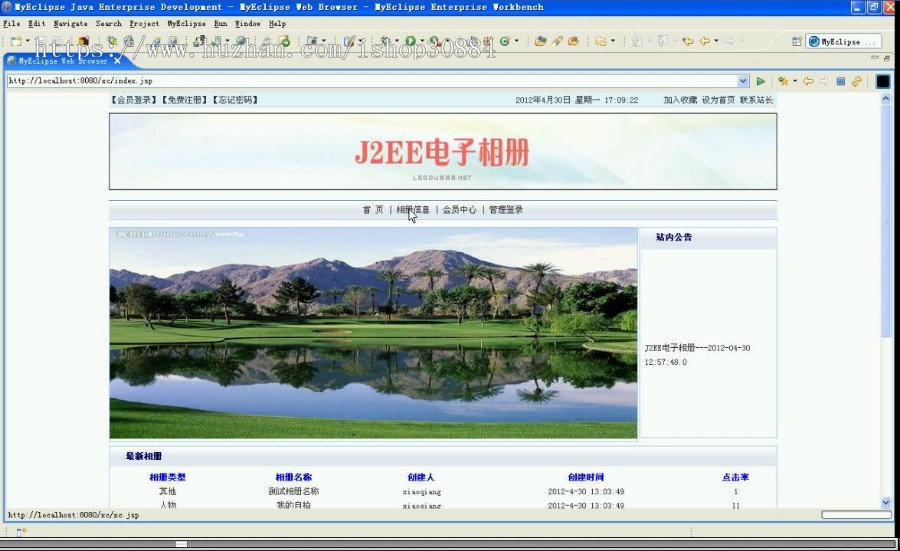
Task: Click the 加入收藏 link
Action: 680,100
